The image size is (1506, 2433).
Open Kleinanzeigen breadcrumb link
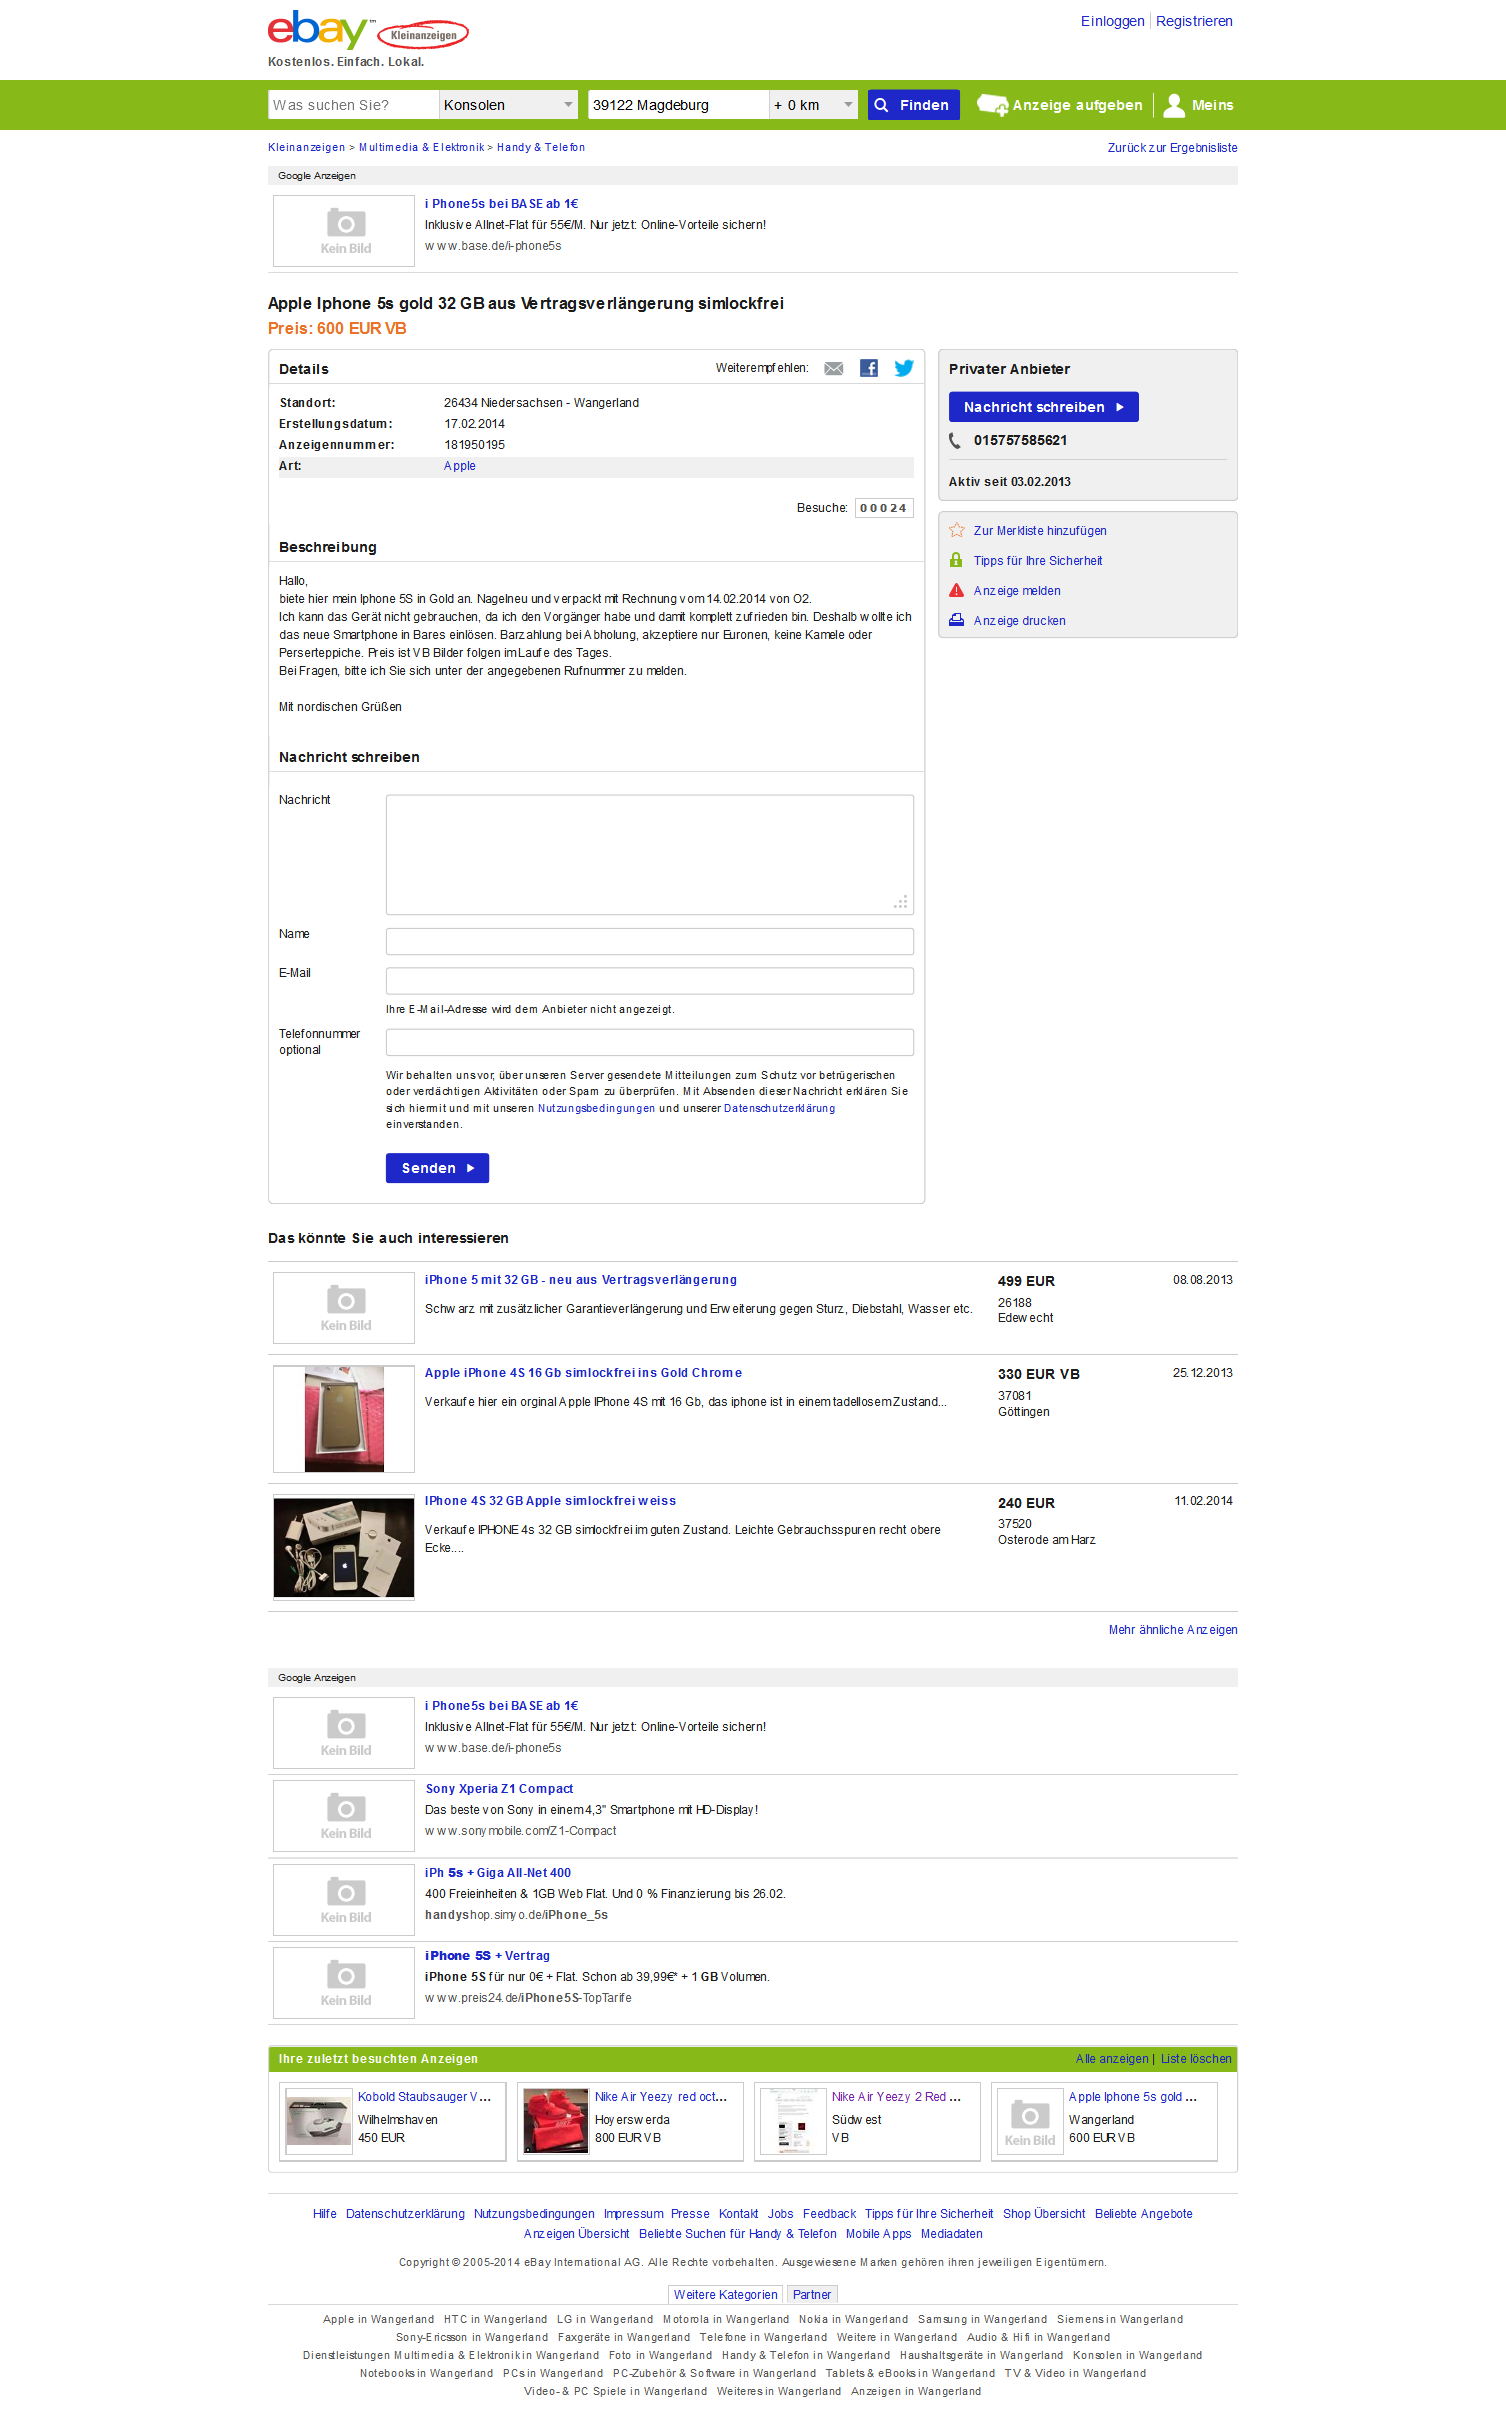[x=306, y=148]
